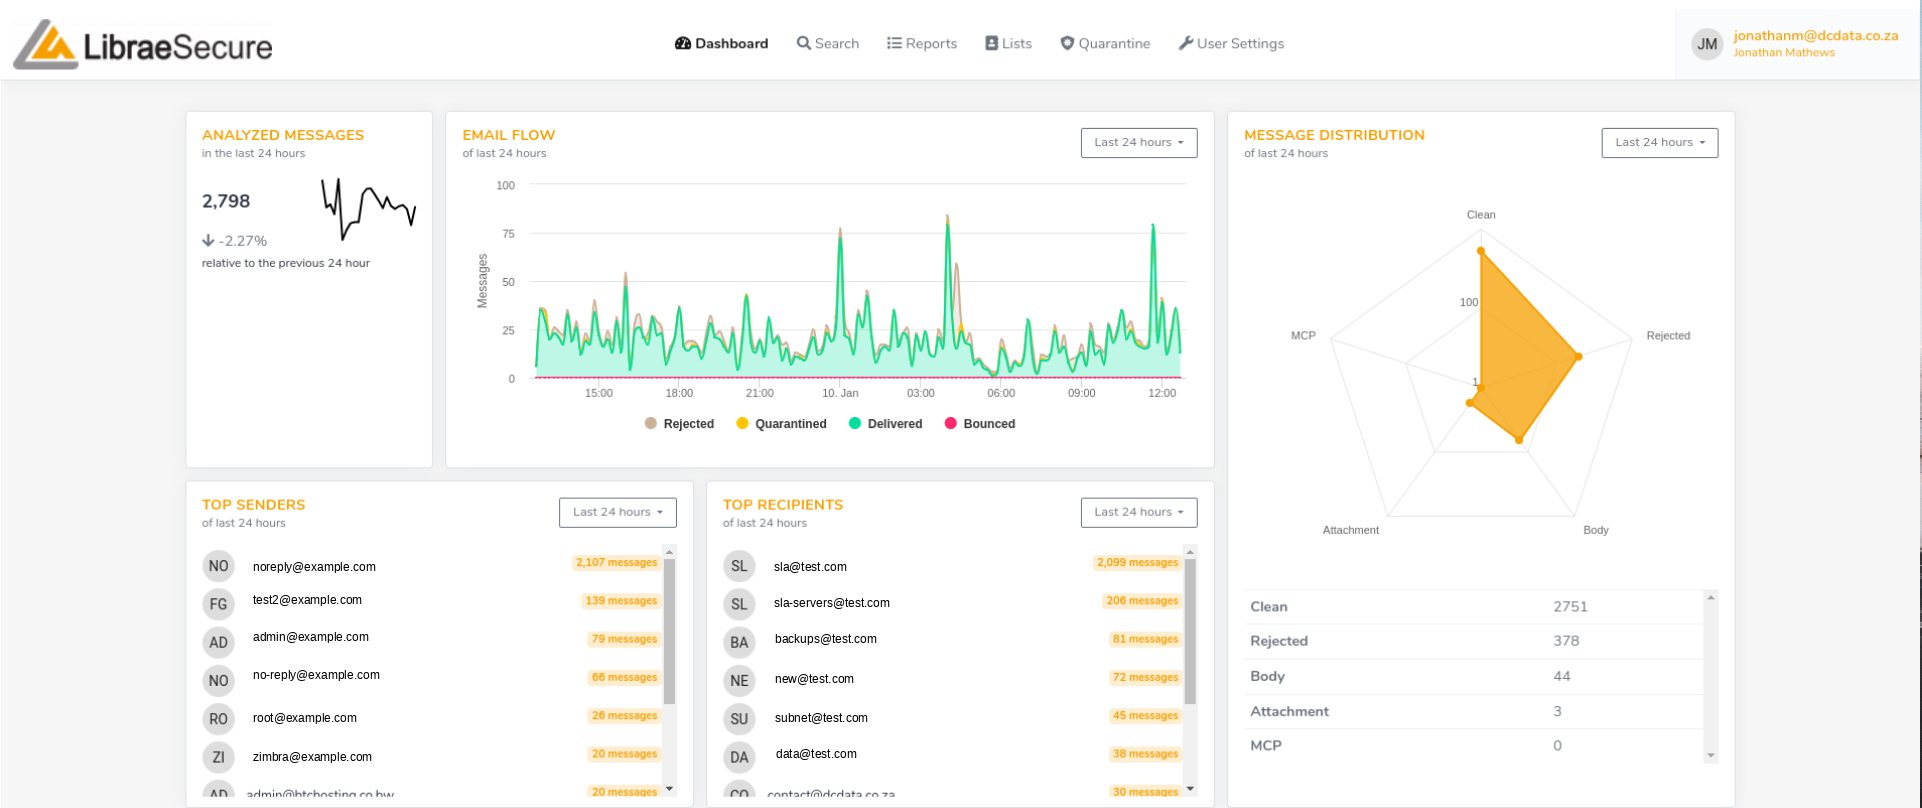Image resolution: width=1922 pixels, height=808 pixels.
Task: Toggle Quarantined series in Email Flow legend
Action: coord(782,424)
